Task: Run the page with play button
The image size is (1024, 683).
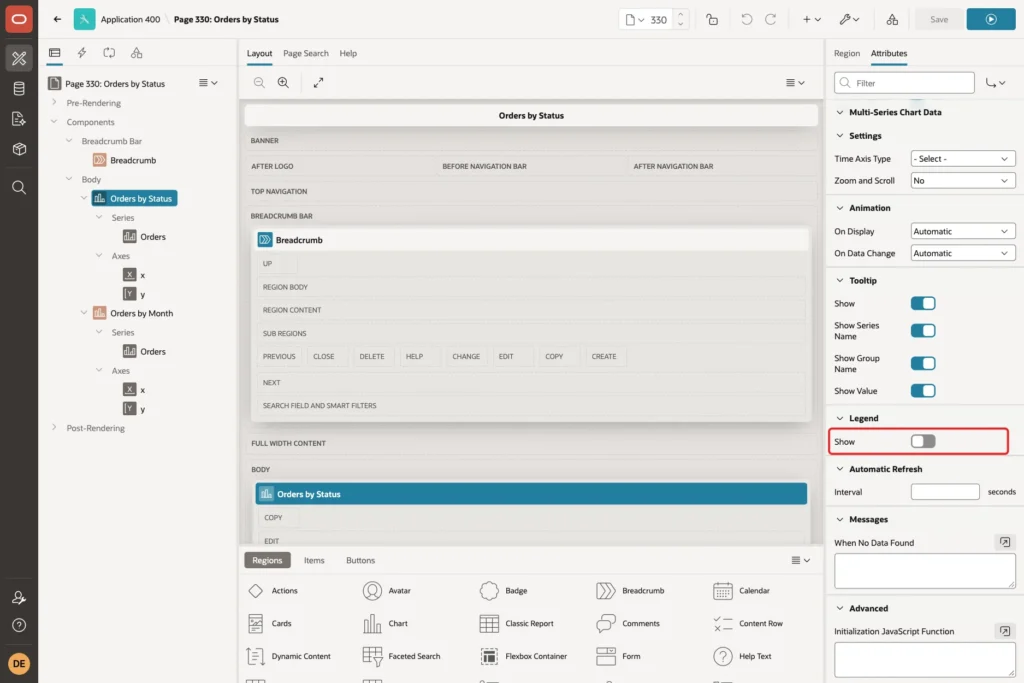Action: [x=991, y=20]
